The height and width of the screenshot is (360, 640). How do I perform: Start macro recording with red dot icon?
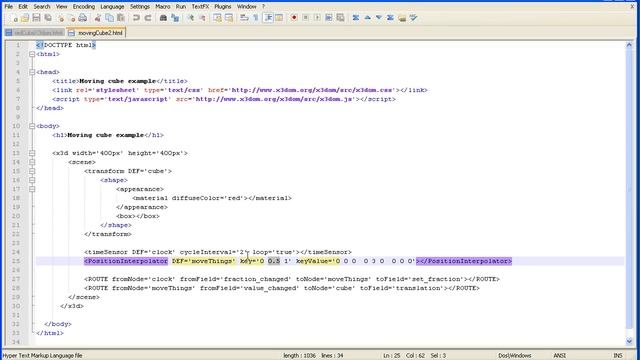pyautogui.click(x=294, y=18)
